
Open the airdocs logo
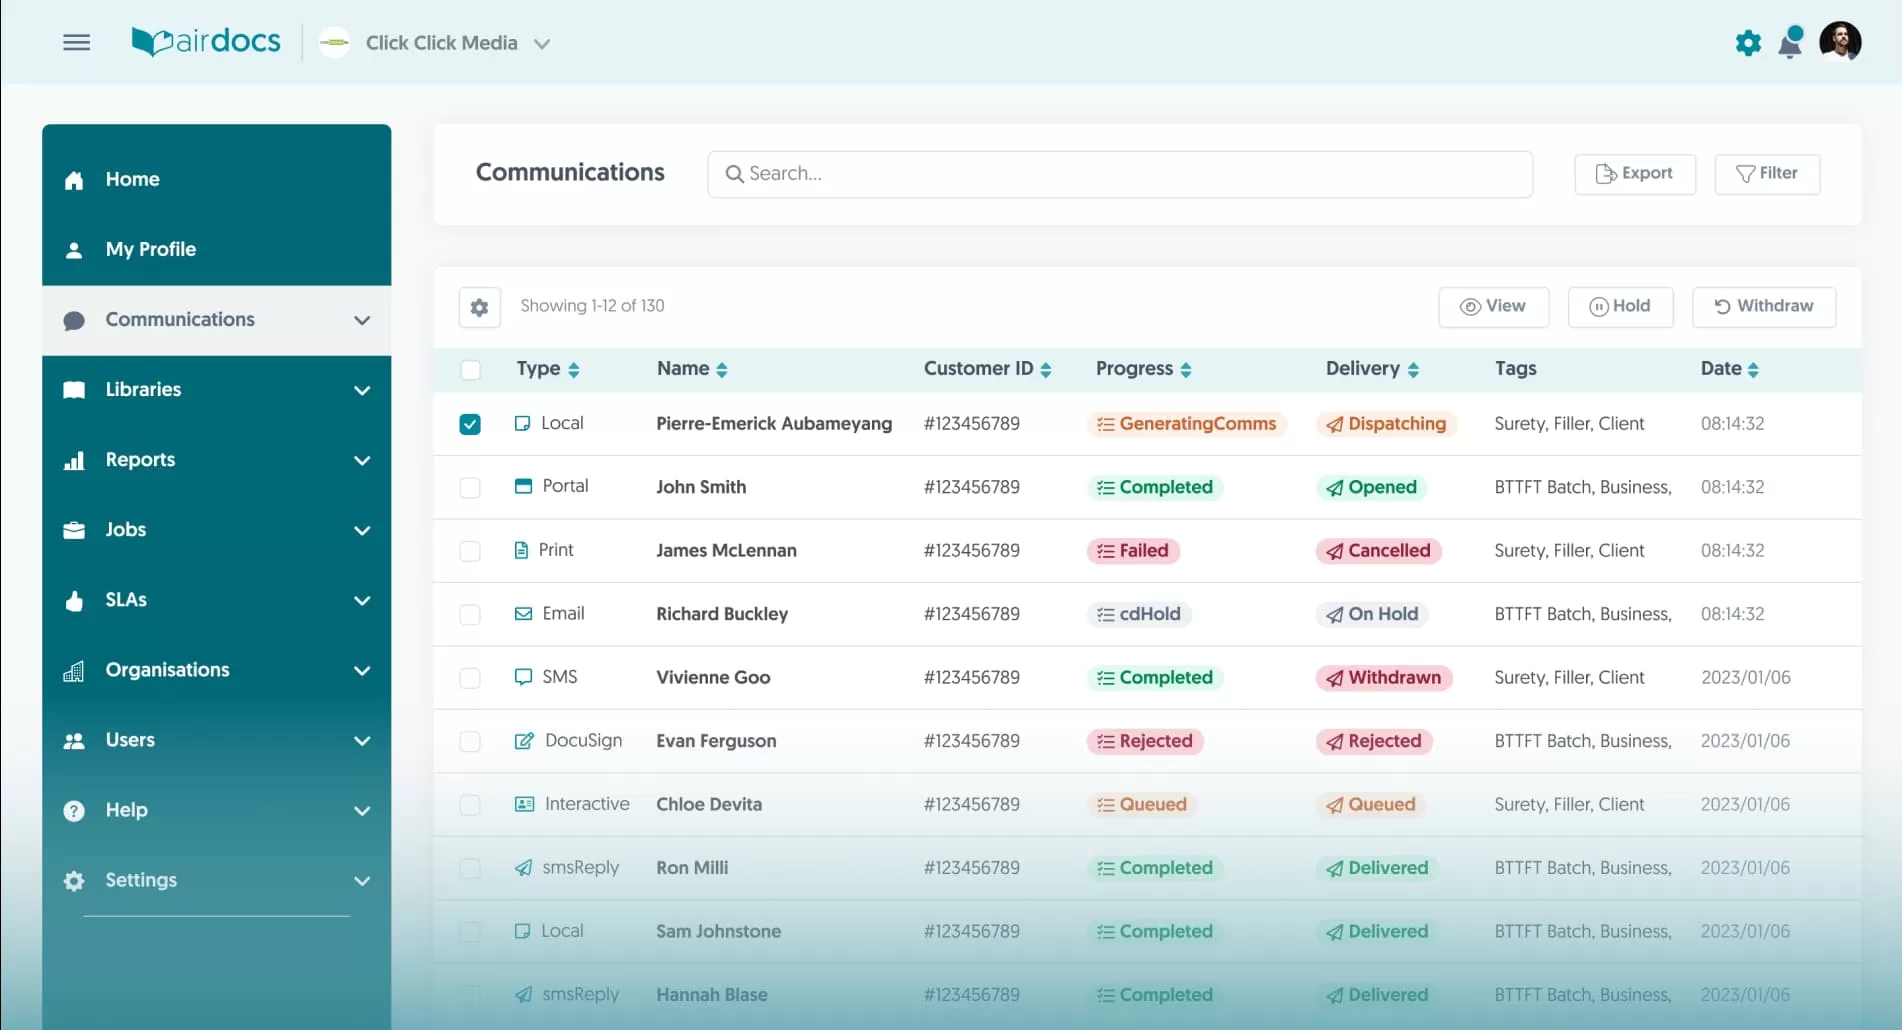coord(205,41)
